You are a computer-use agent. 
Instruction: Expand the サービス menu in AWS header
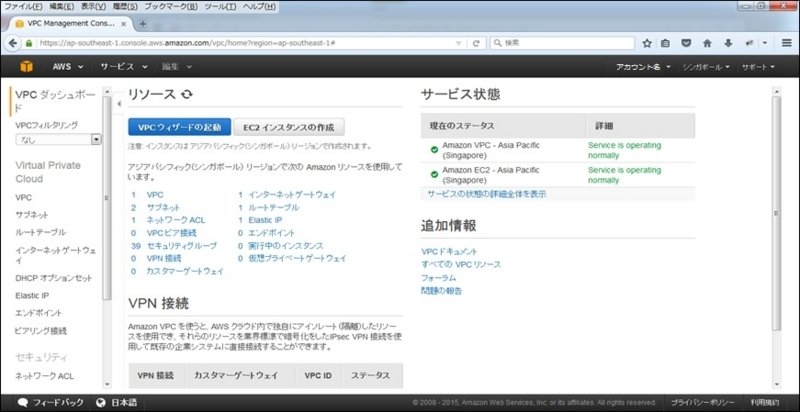(x=122, y=67)
